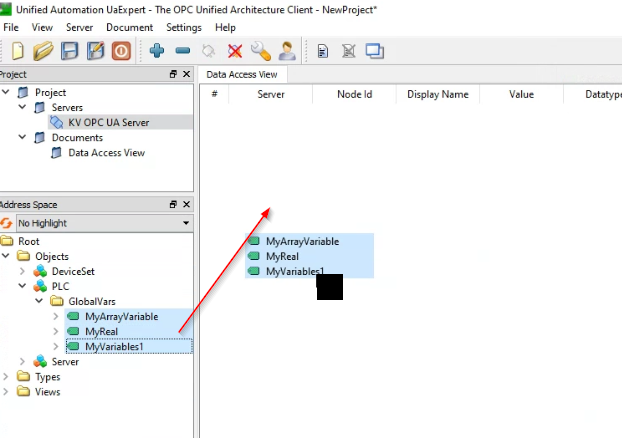This screenshot has width=622, height=438.
Task: Close the Project panel
Action: (186, 74)
